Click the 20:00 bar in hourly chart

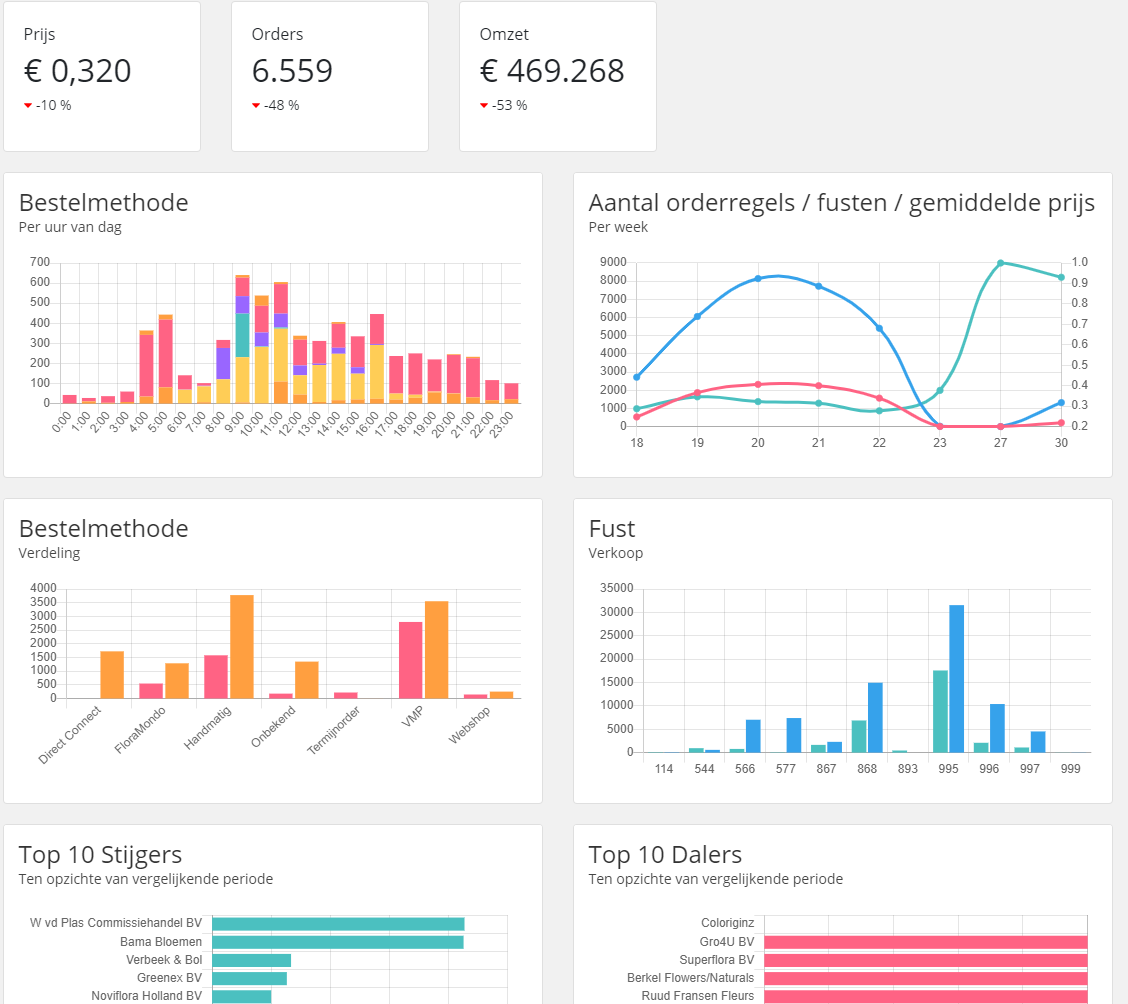coord(454,379)
